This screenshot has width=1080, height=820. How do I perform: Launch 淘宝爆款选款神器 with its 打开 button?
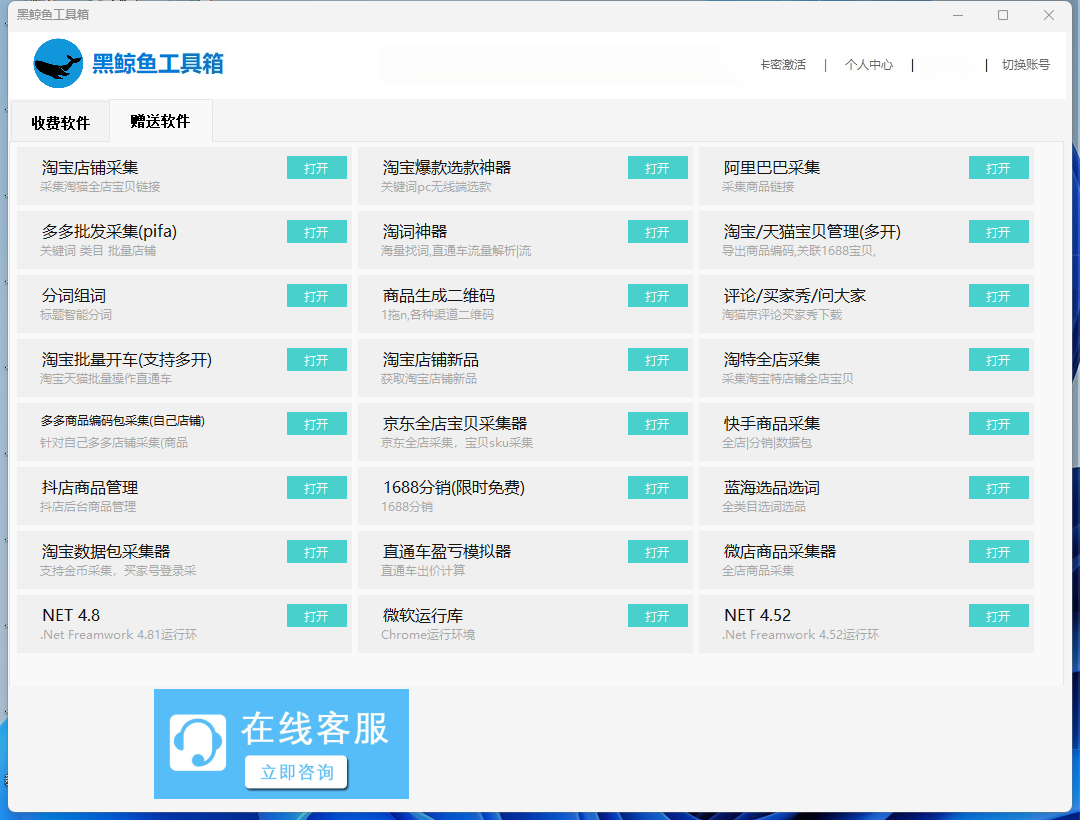[657, 168]
